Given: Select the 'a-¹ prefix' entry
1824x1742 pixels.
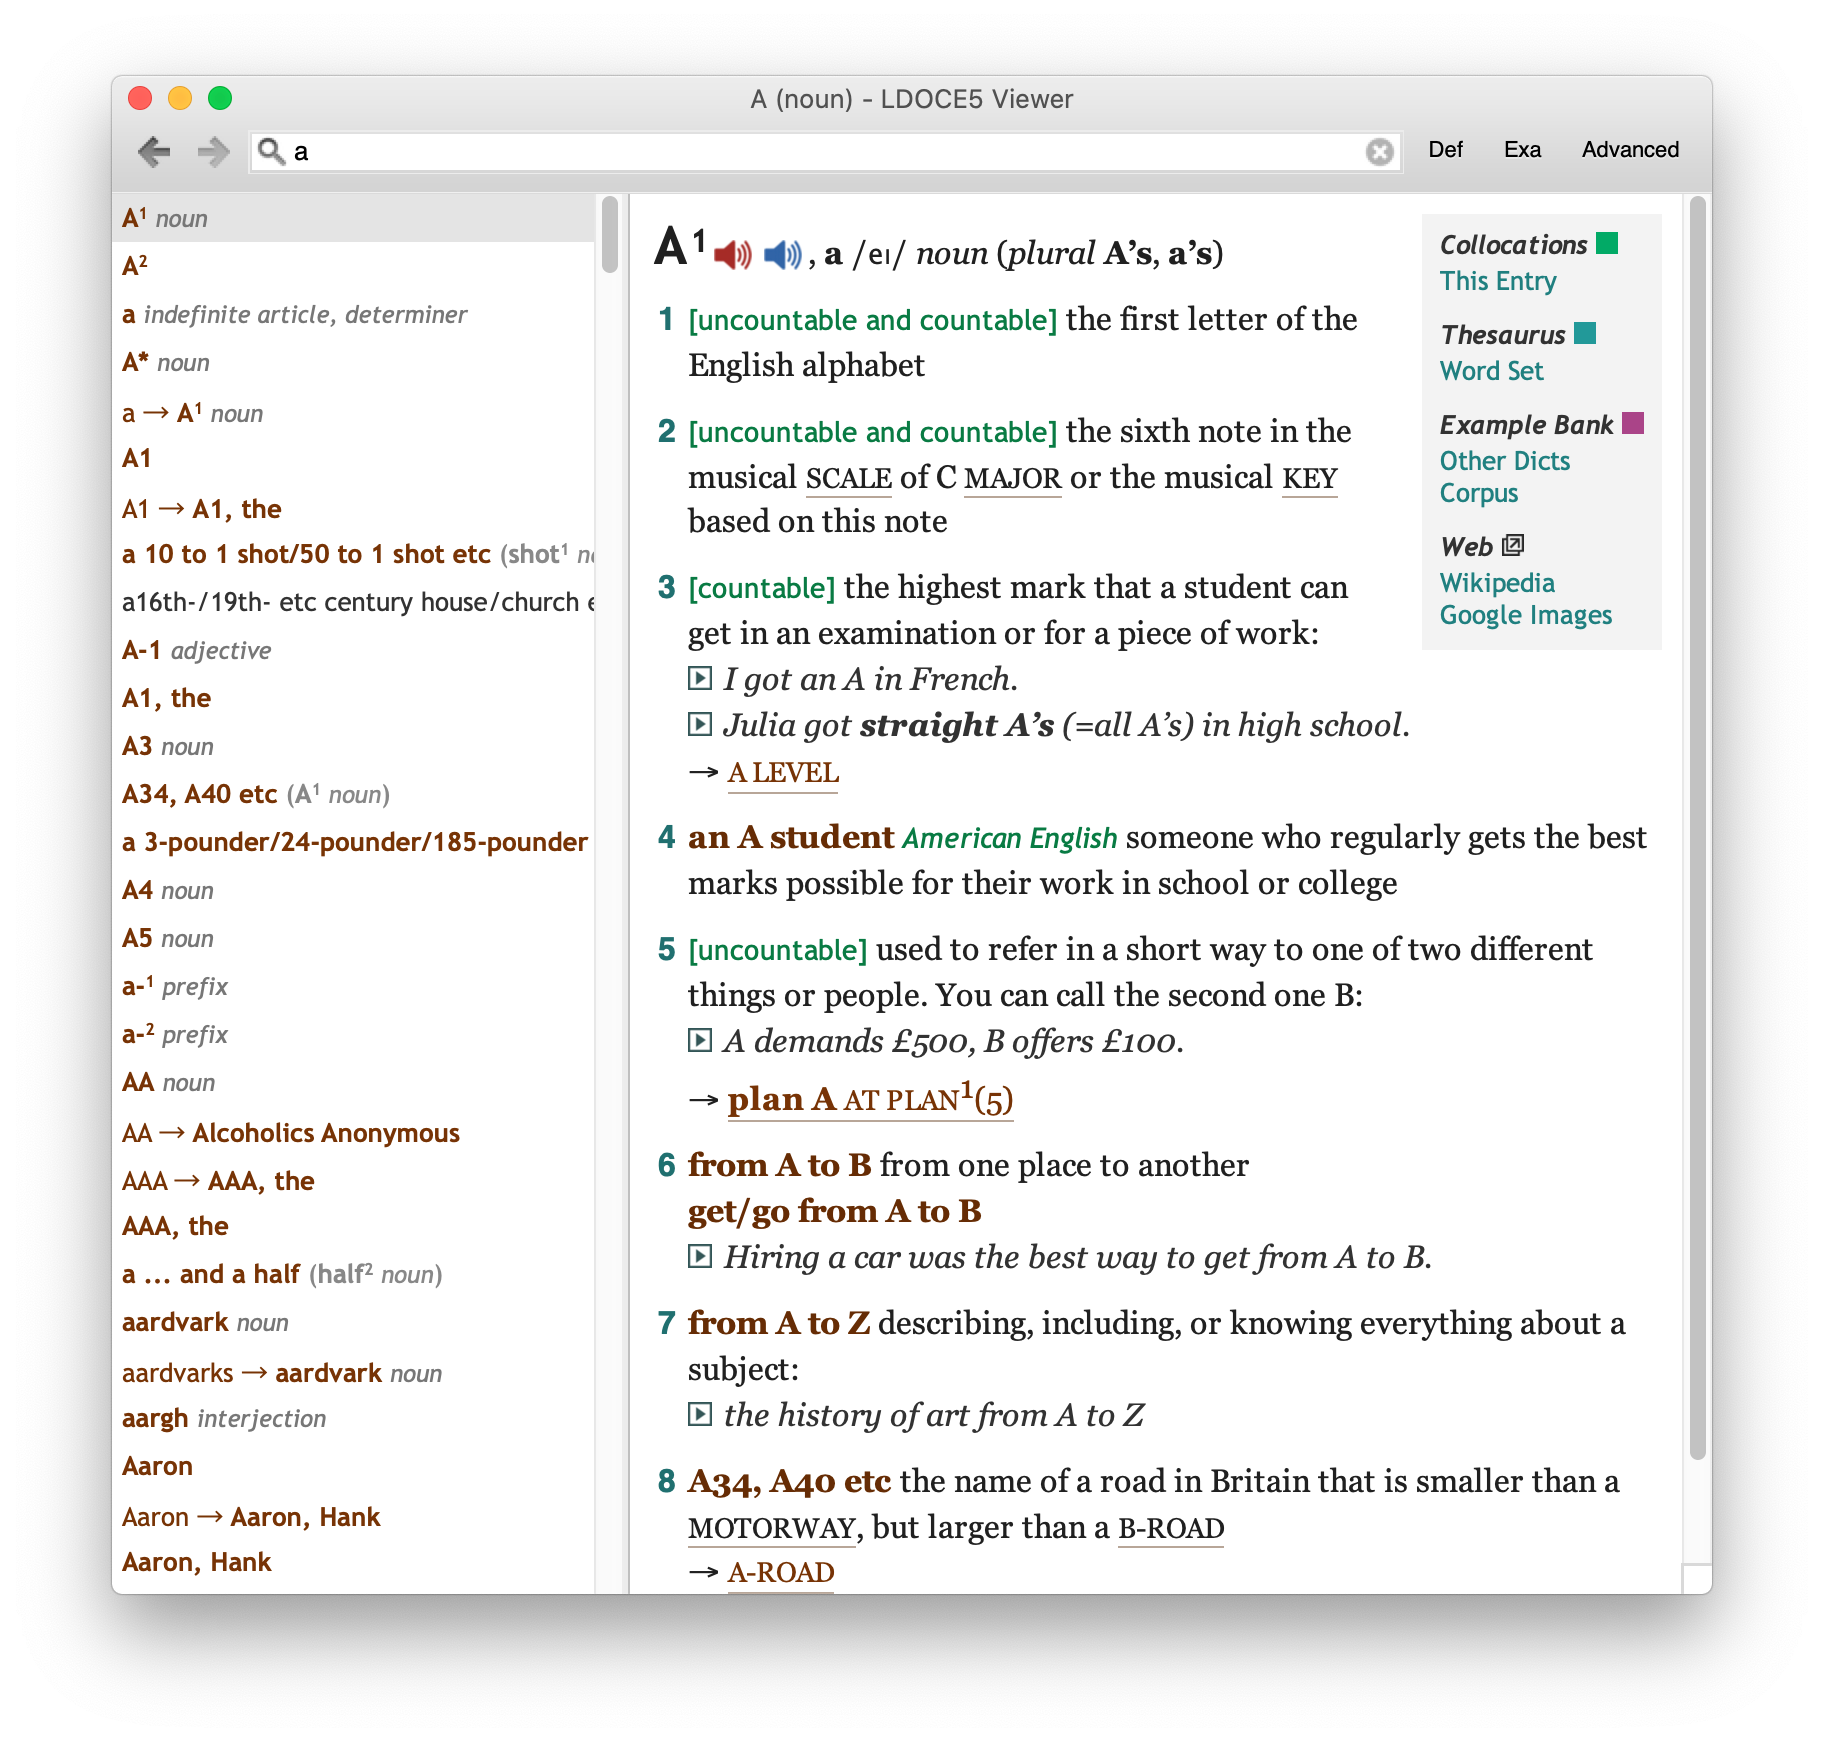Looking at the screenshot, I should pyautogui.click(x=354, y=986).
